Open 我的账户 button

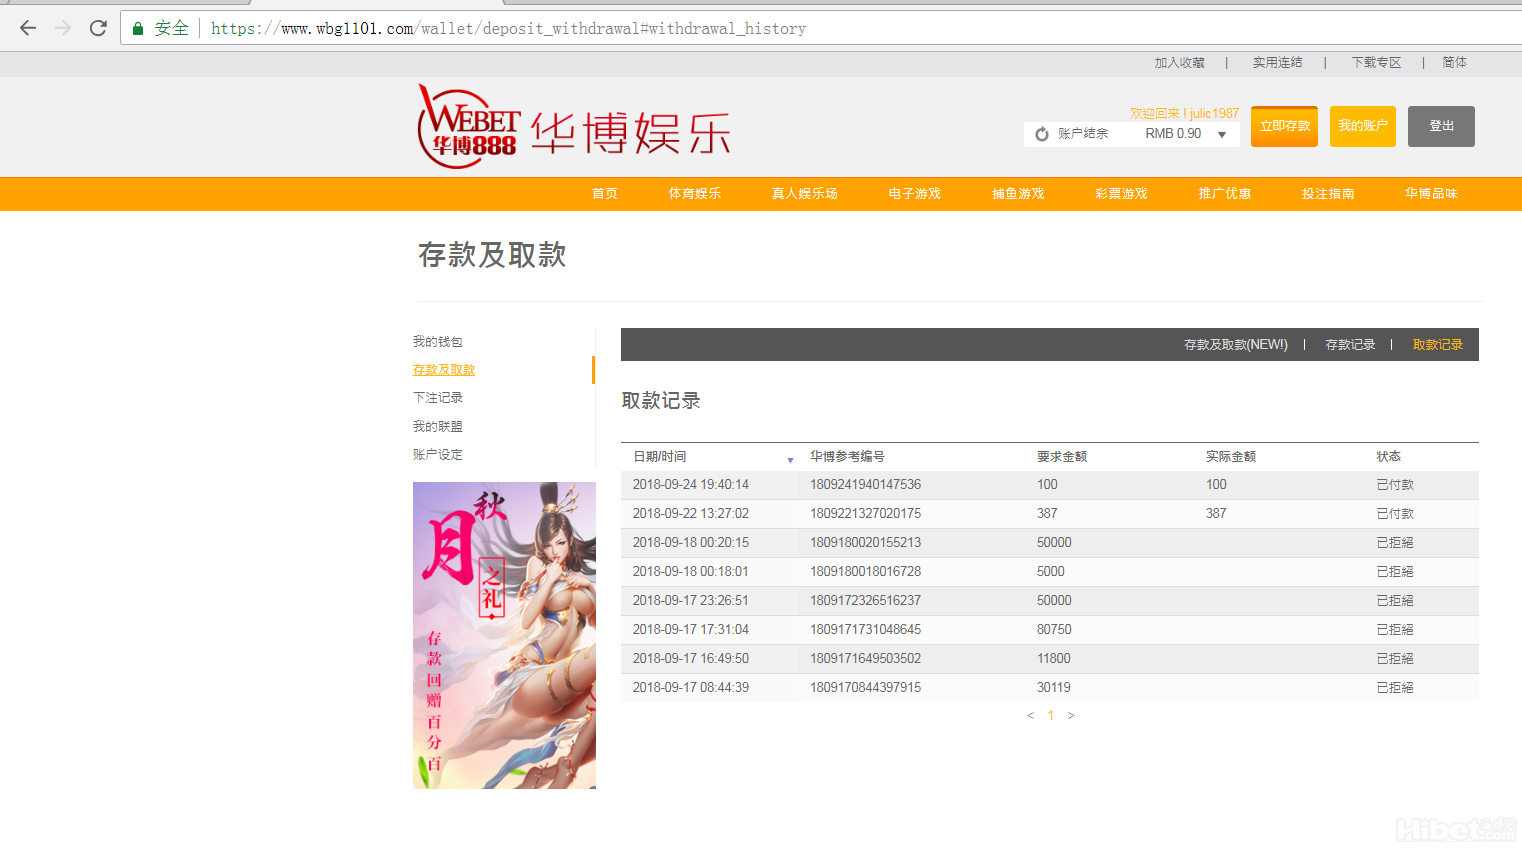[1362, 127]
